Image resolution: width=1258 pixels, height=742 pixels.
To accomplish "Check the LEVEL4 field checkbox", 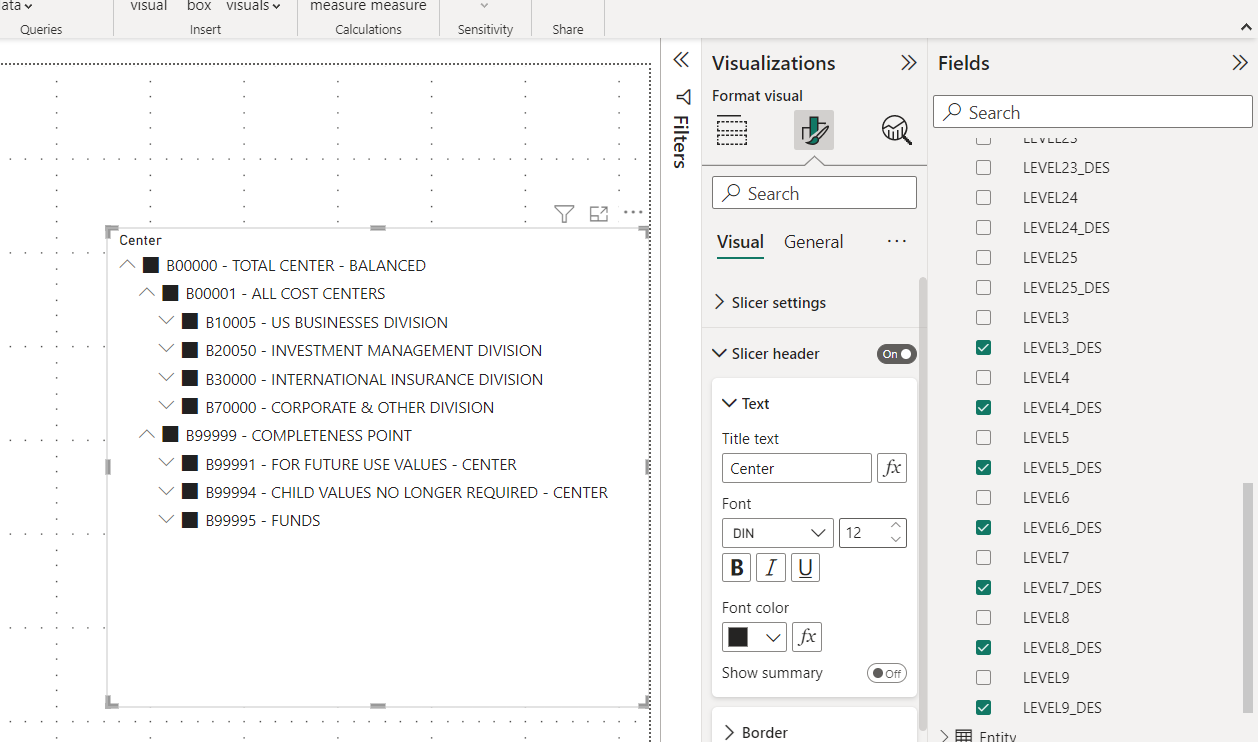I will 983,377.
